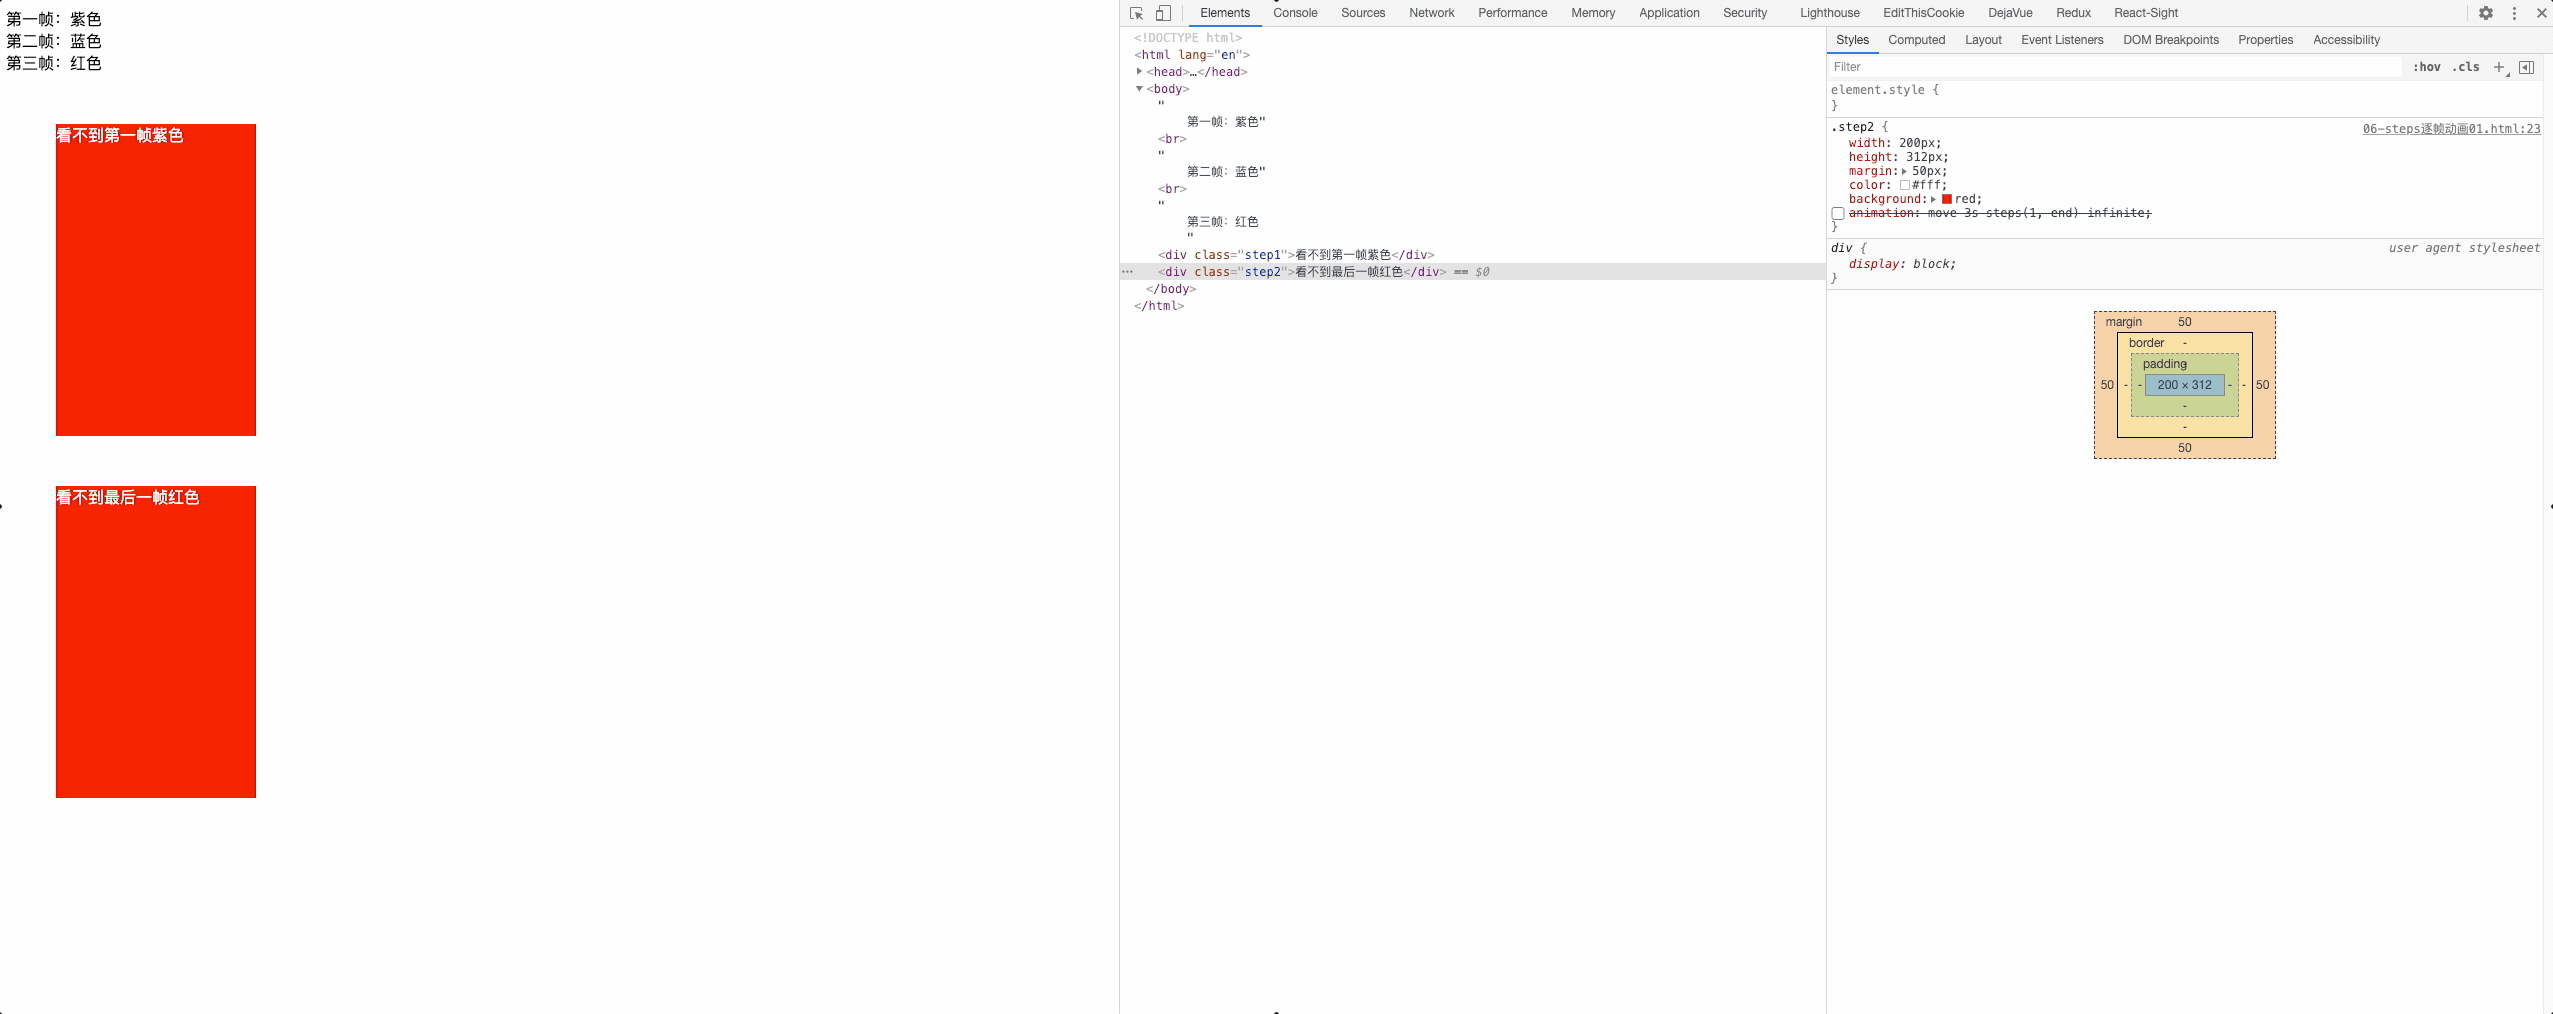Image resolution: width=2553 pixels, height=1014 pixels.
Task: Toggle the computed styles sidebar icon
Action: pos(2526,67)
